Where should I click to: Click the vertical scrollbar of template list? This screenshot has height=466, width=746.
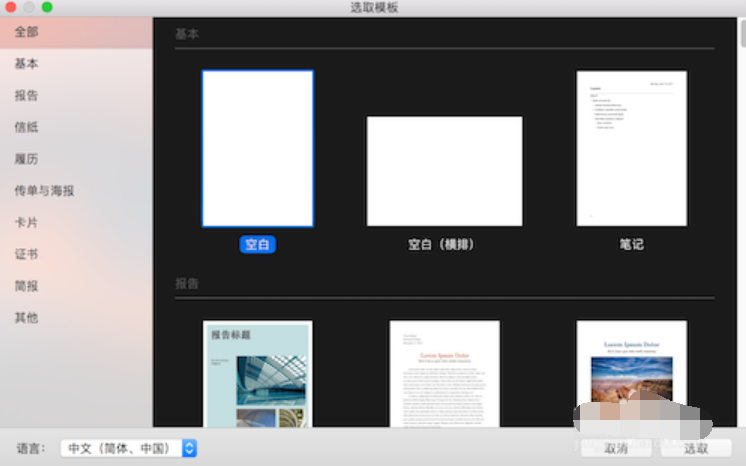coord(741,40)
